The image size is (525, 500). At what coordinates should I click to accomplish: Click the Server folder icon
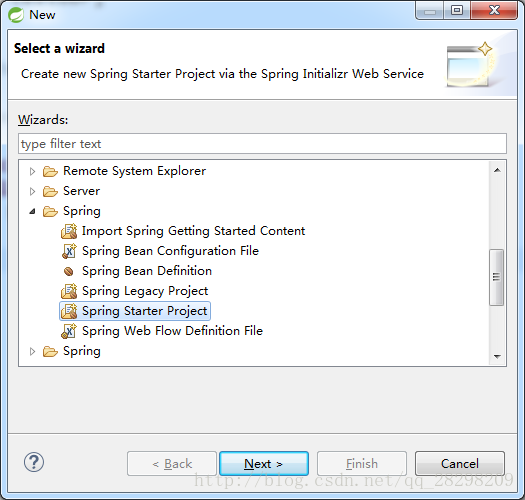click(x=50, y=192)
